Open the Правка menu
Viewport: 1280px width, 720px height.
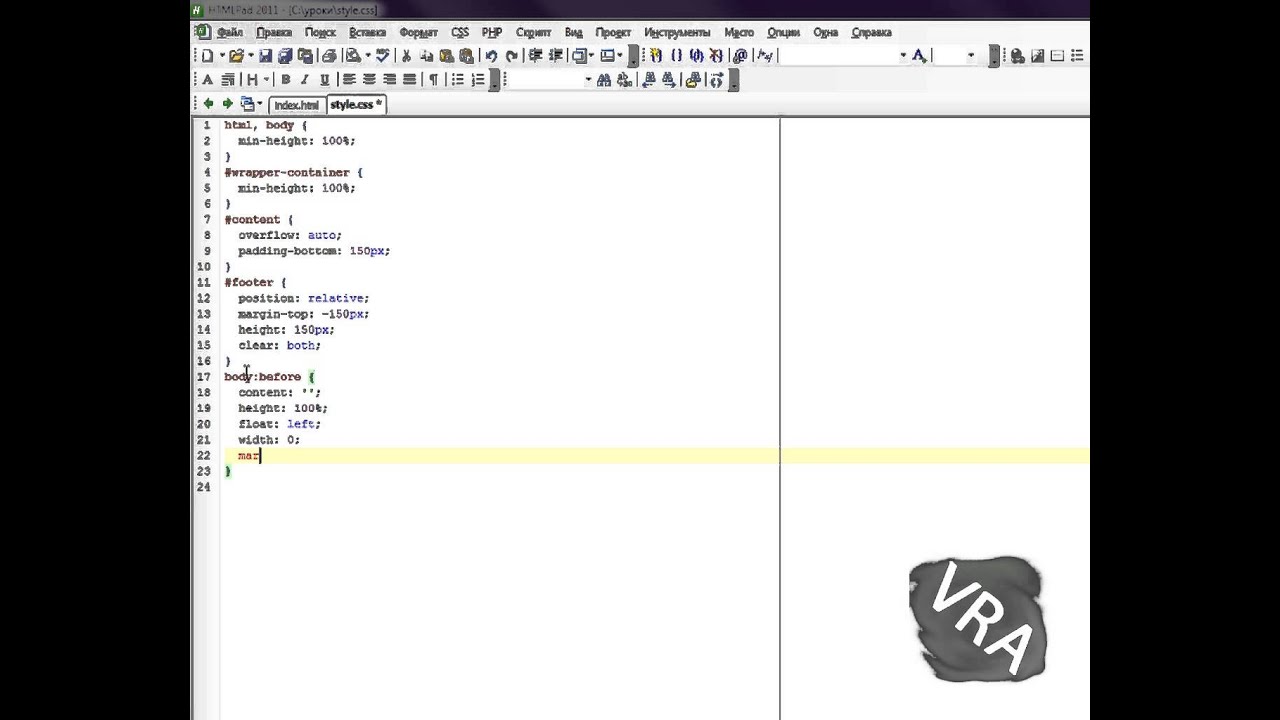click(x=274, y=32)
